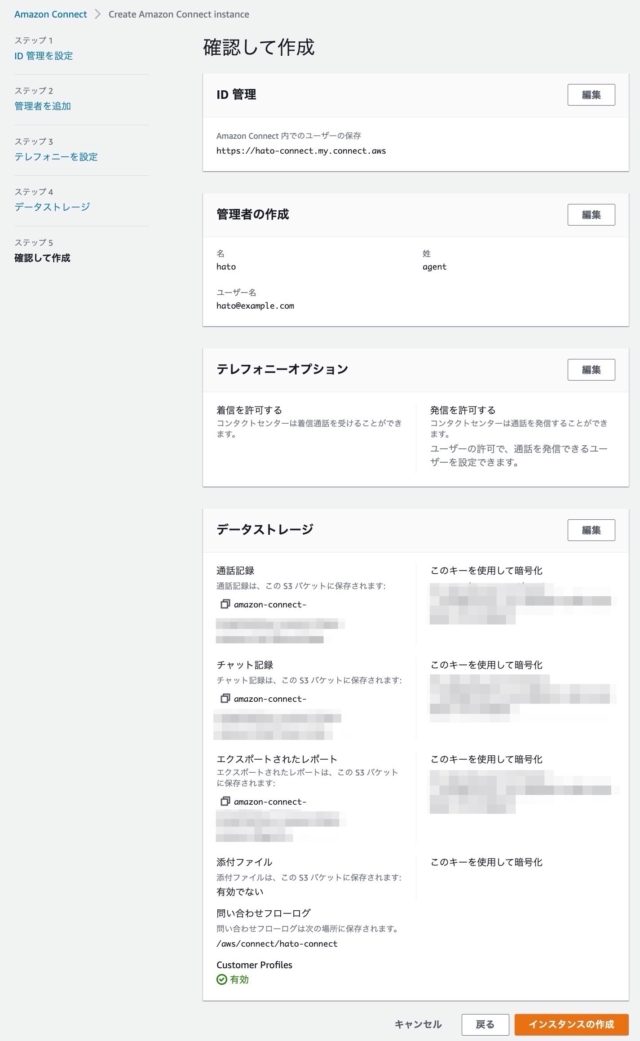Click the 問い合わせフローログ heading
Viewport: 640px width, 1041px height.
(264, 913)
